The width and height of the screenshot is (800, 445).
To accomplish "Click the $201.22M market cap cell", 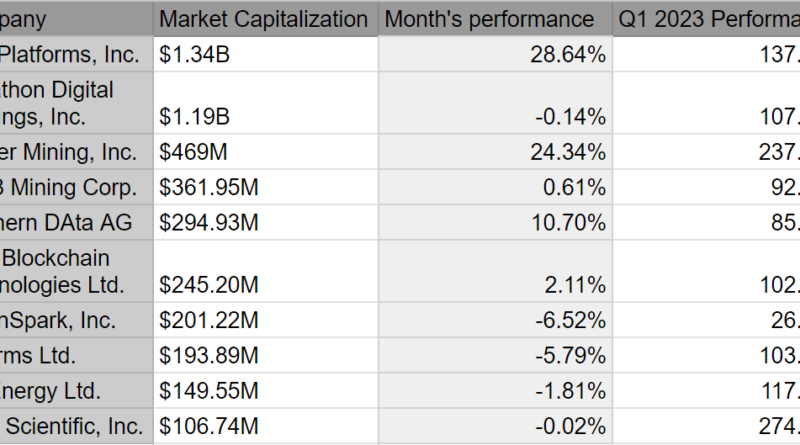I will click(x=264, y=320).
